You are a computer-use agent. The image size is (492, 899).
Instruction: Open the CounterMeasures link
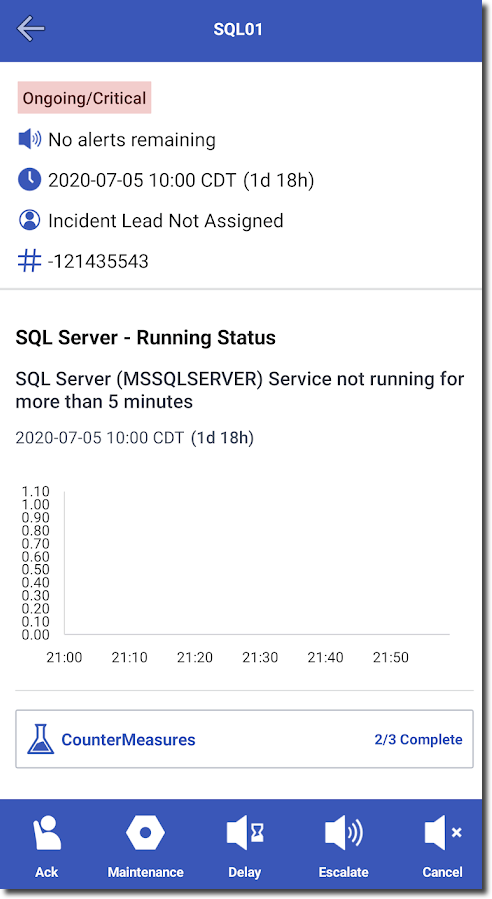[128, 740]
